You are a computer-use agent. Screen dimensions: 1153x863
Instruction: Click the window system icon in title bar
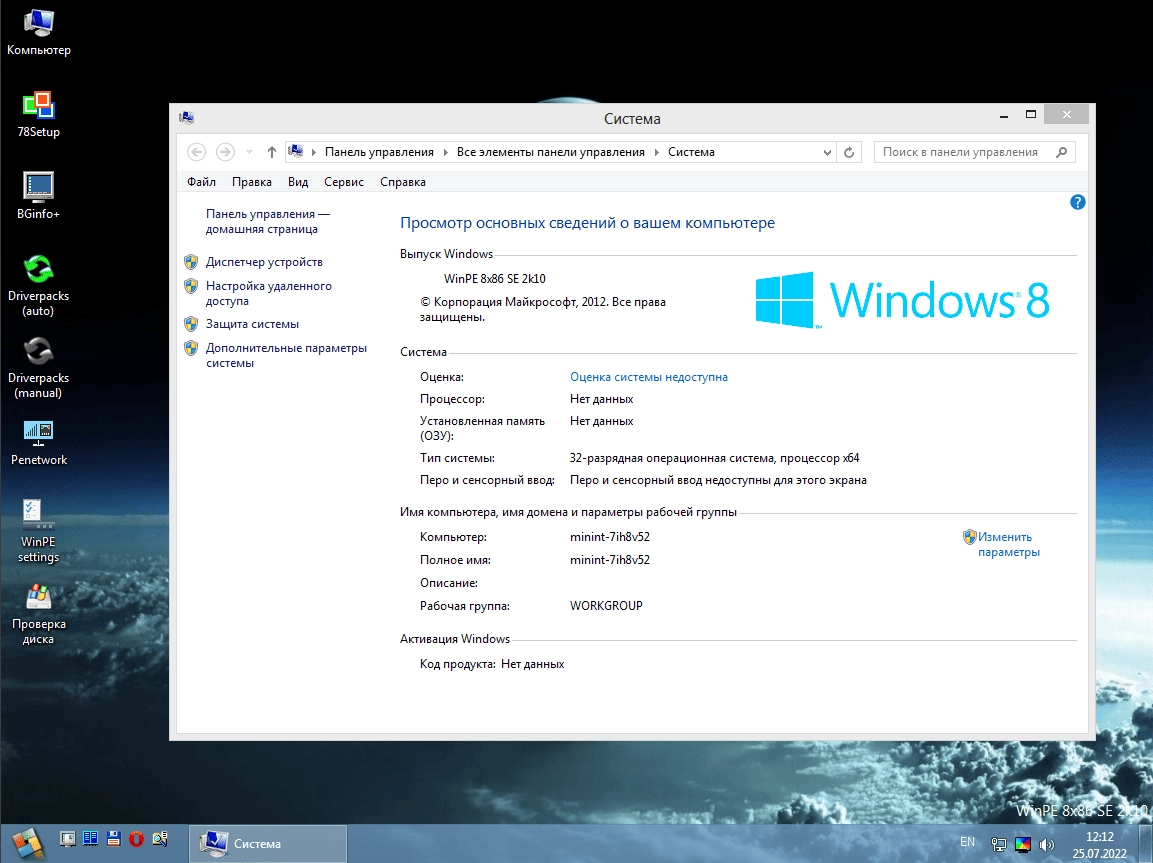click(187, 118)
